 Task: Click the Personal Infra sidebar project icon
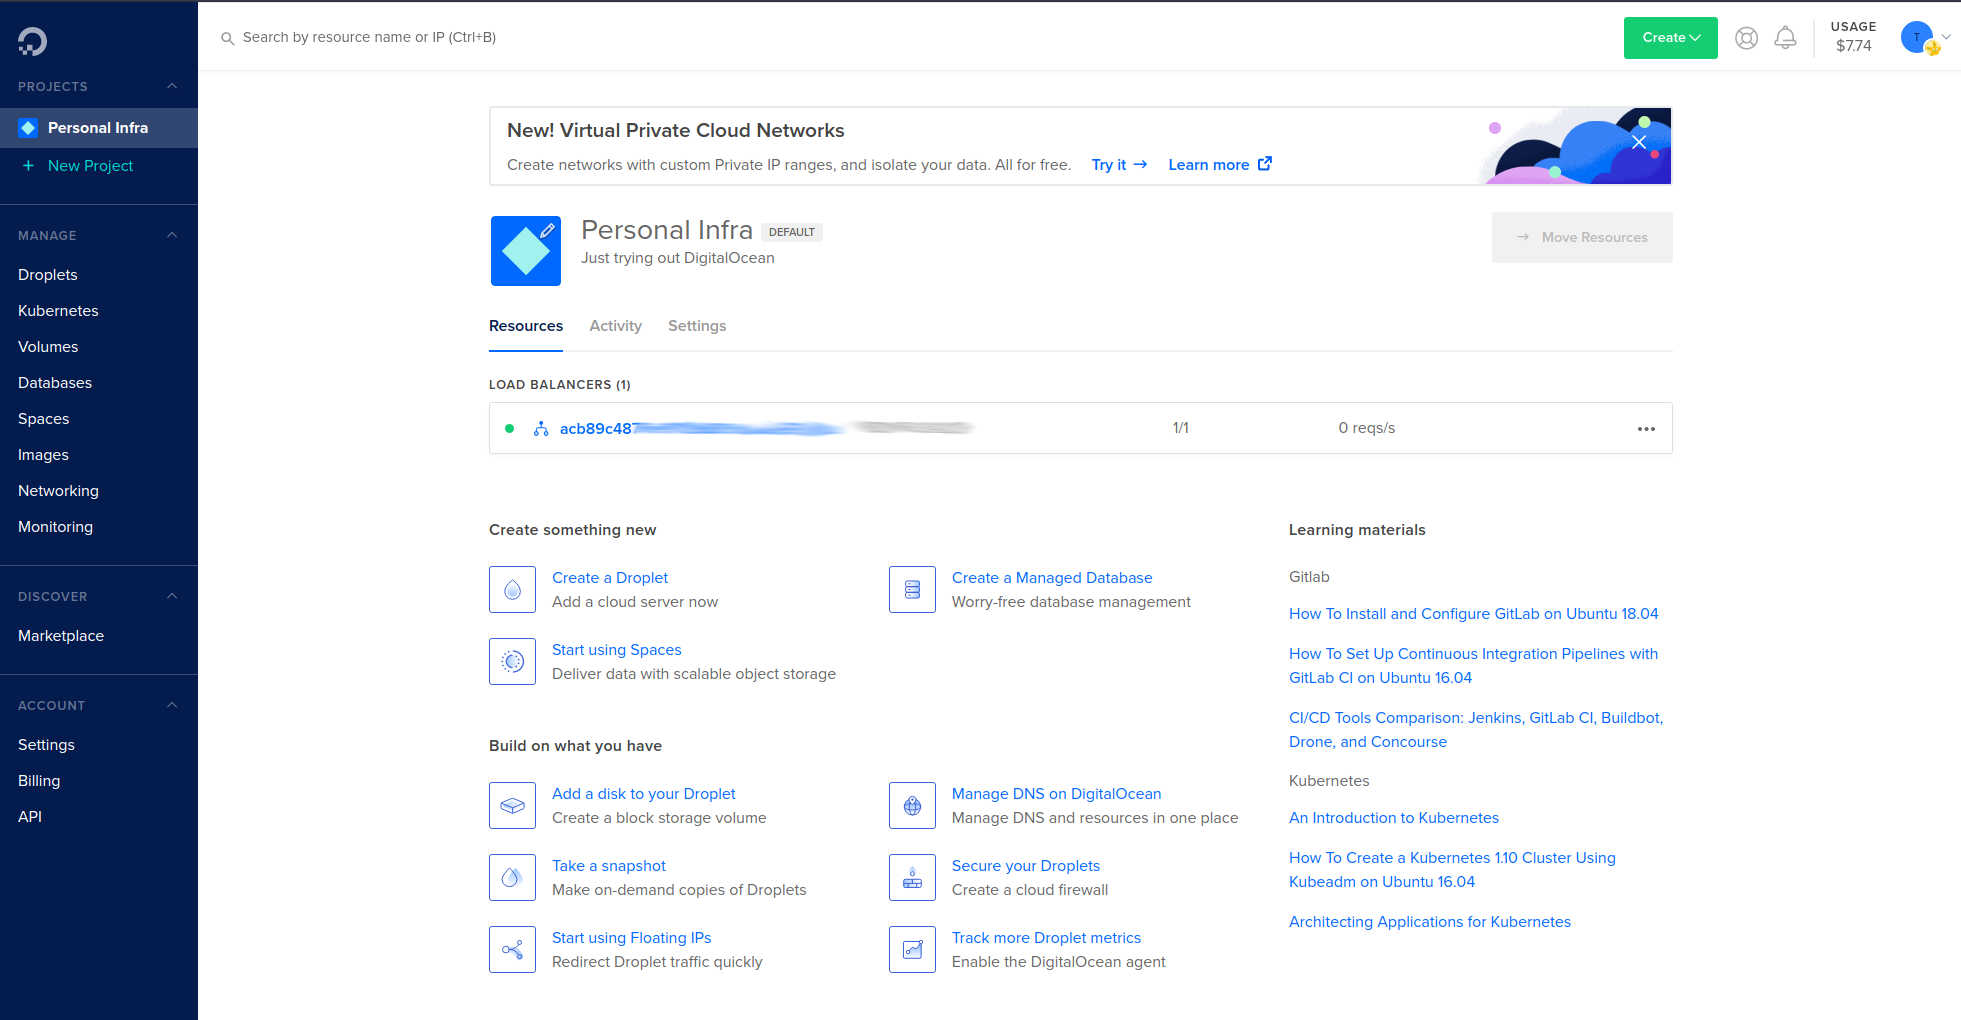pyautogui.click(x=28, y=128)
